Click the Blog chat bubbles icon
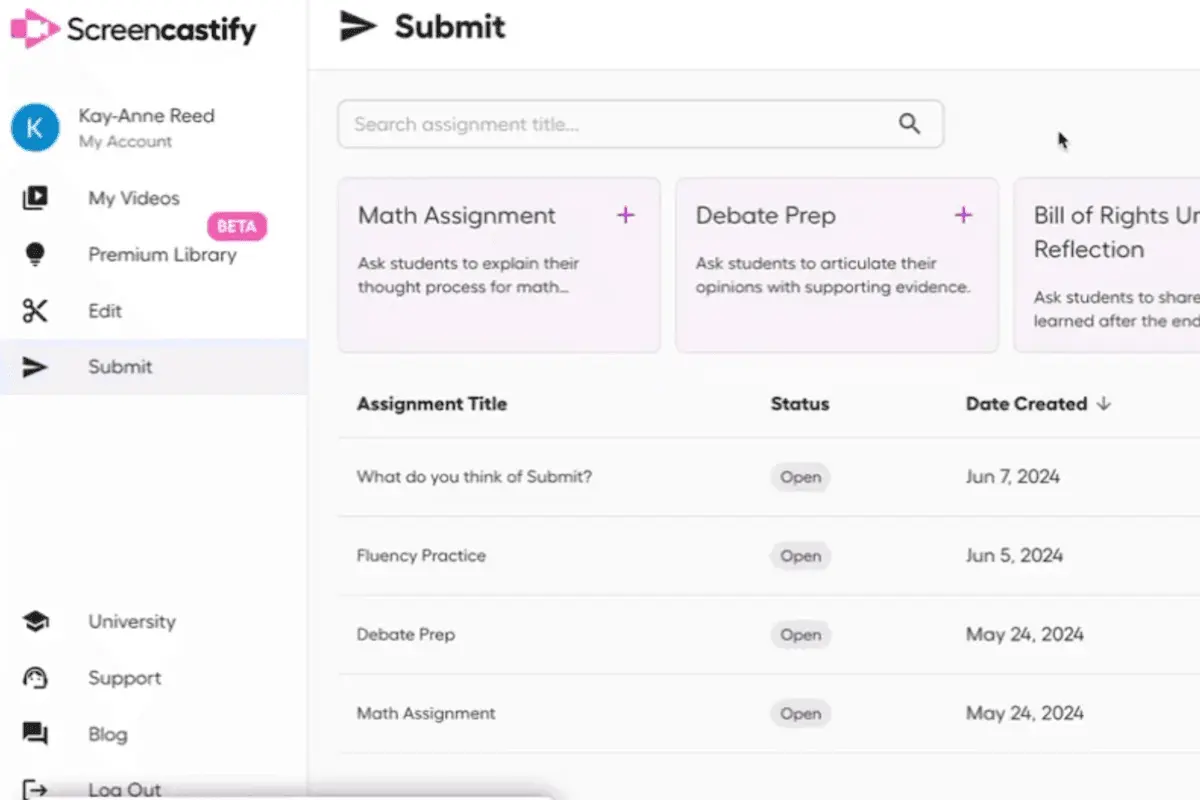This screenshot has width=1200, height=800. coord(35,735)
